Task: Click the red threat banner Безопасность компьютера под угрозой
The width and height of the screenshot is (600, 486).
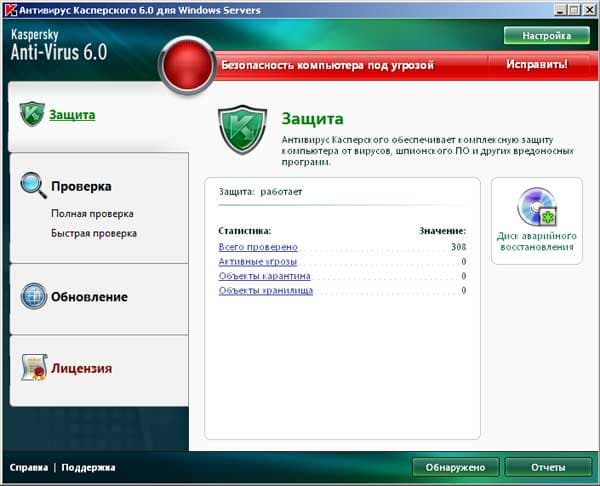Action: pos(328,65)
